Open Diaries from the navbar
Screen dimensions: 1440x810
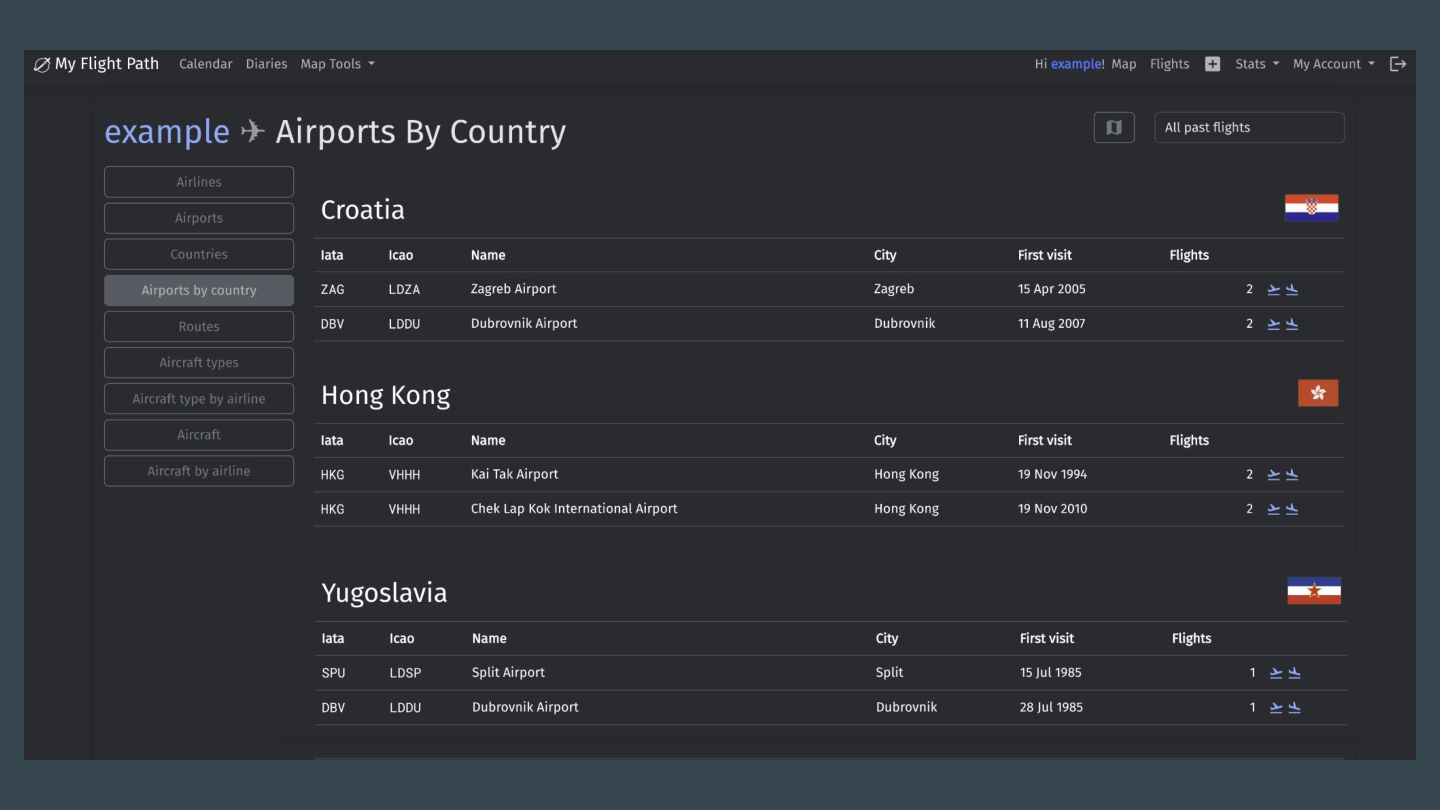[266, 64]
